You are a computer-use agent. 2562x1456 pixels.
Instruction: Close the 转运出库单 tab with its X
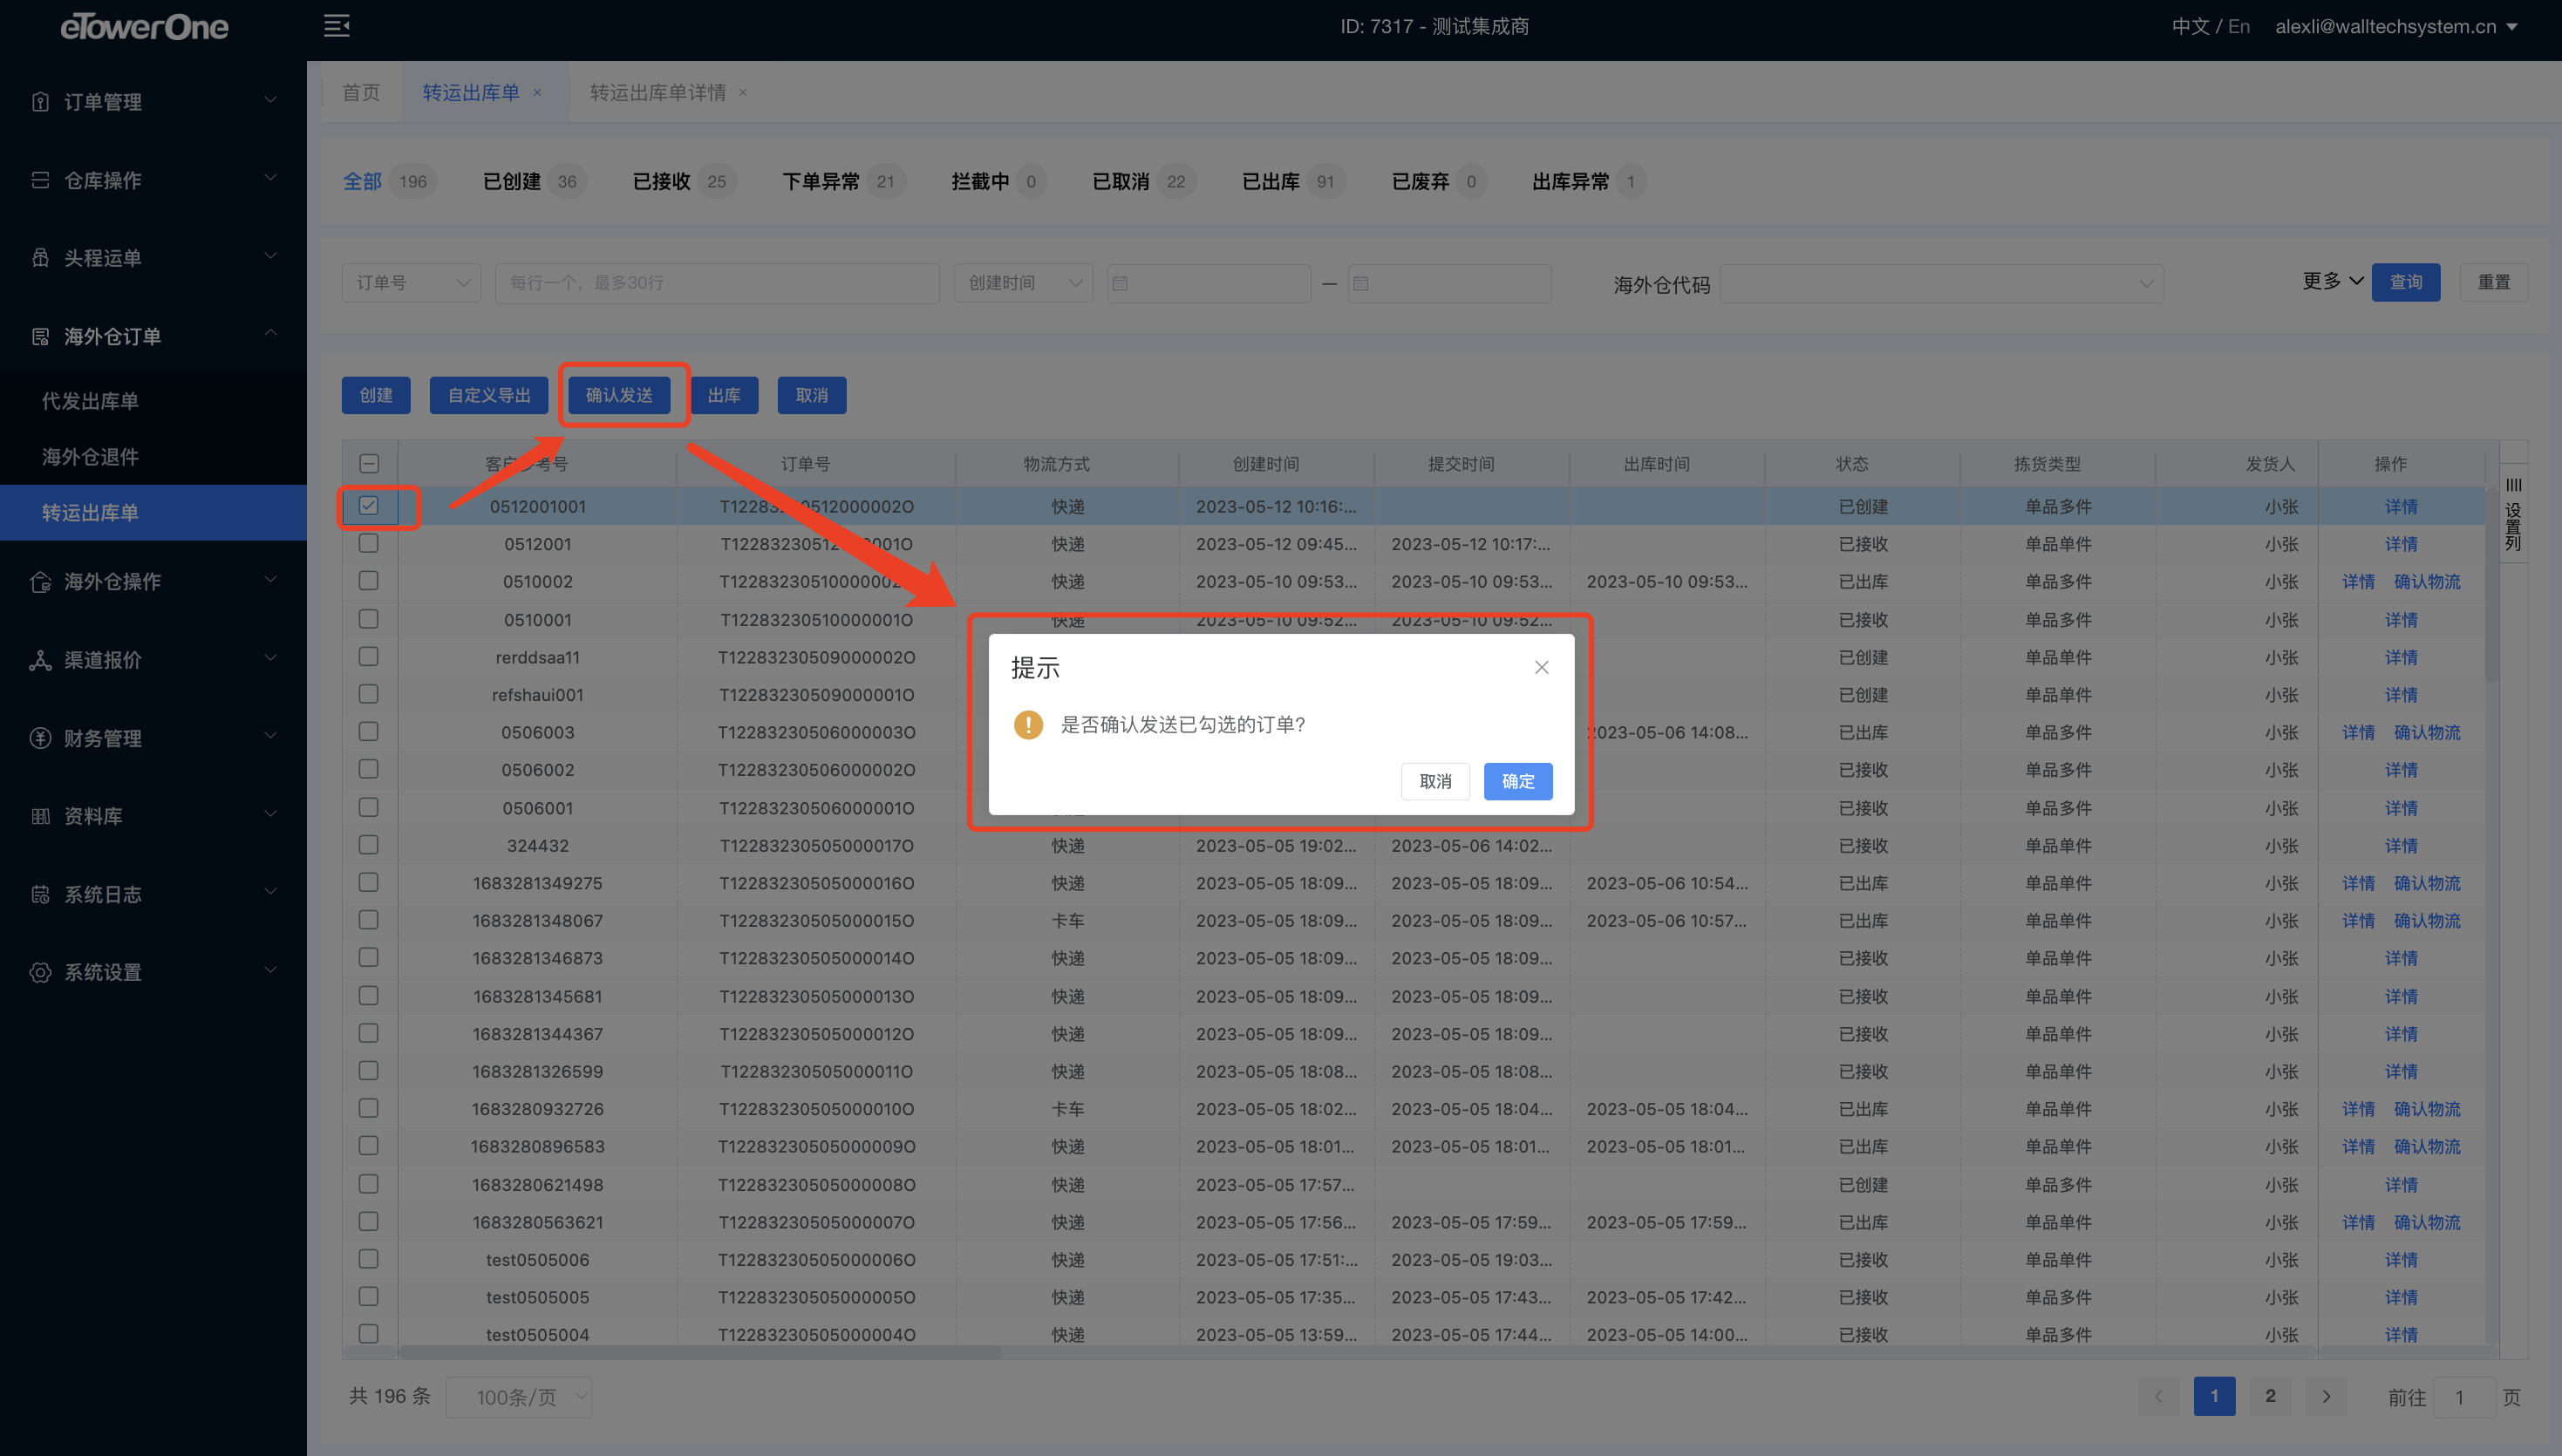(x=537, y=92)
